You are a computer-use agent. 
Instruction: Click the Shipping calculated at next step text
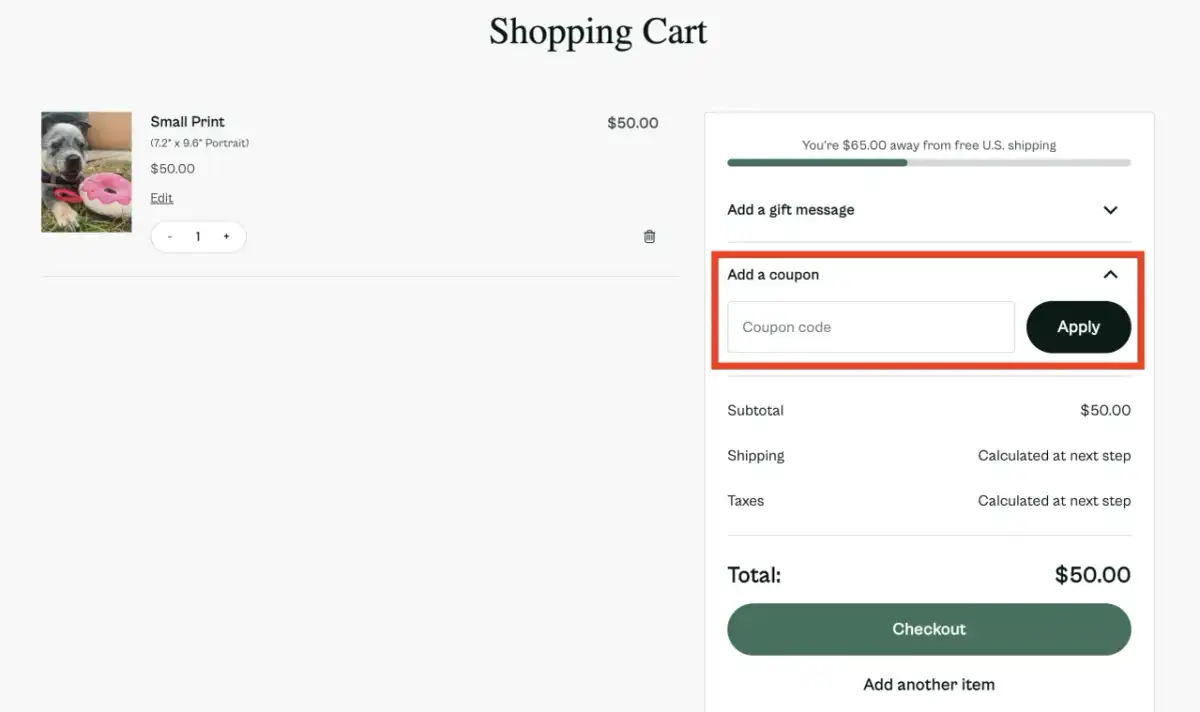pyautogui.click(x=1054, y=456)
